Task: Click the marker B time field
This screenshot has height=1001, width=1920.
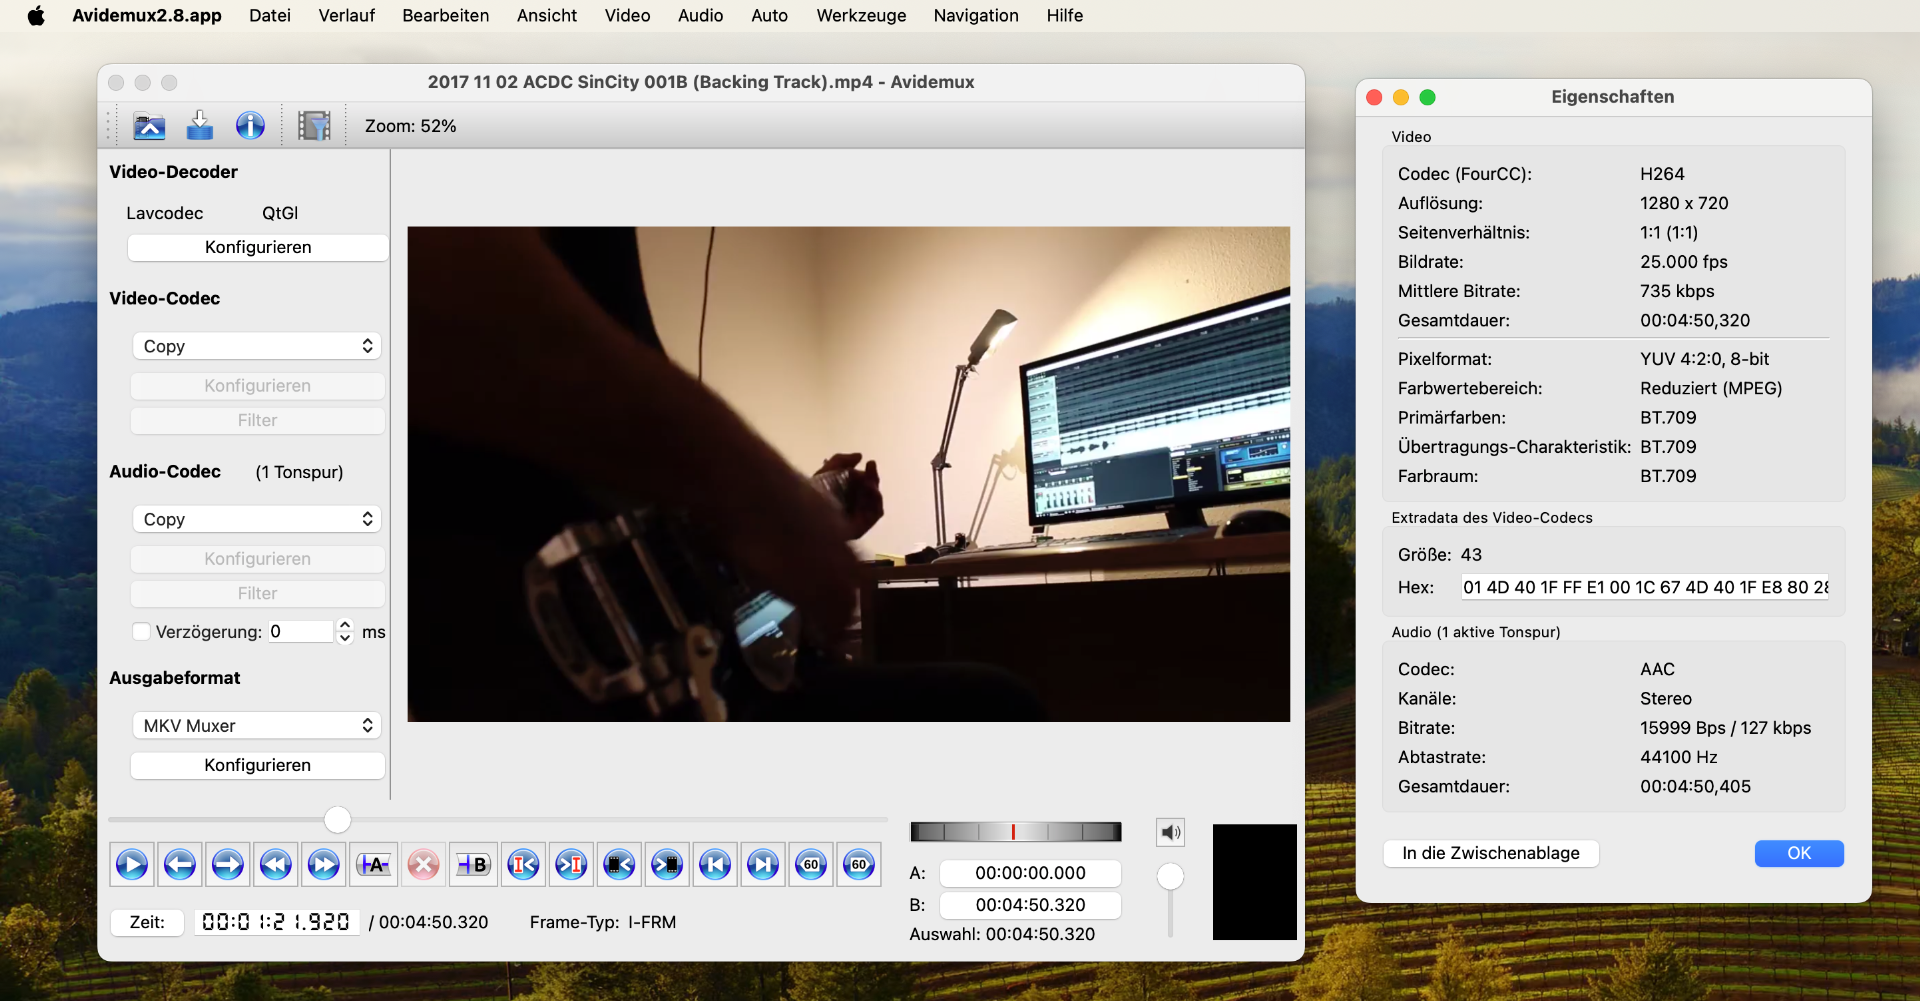Action: click(1030, 905)
